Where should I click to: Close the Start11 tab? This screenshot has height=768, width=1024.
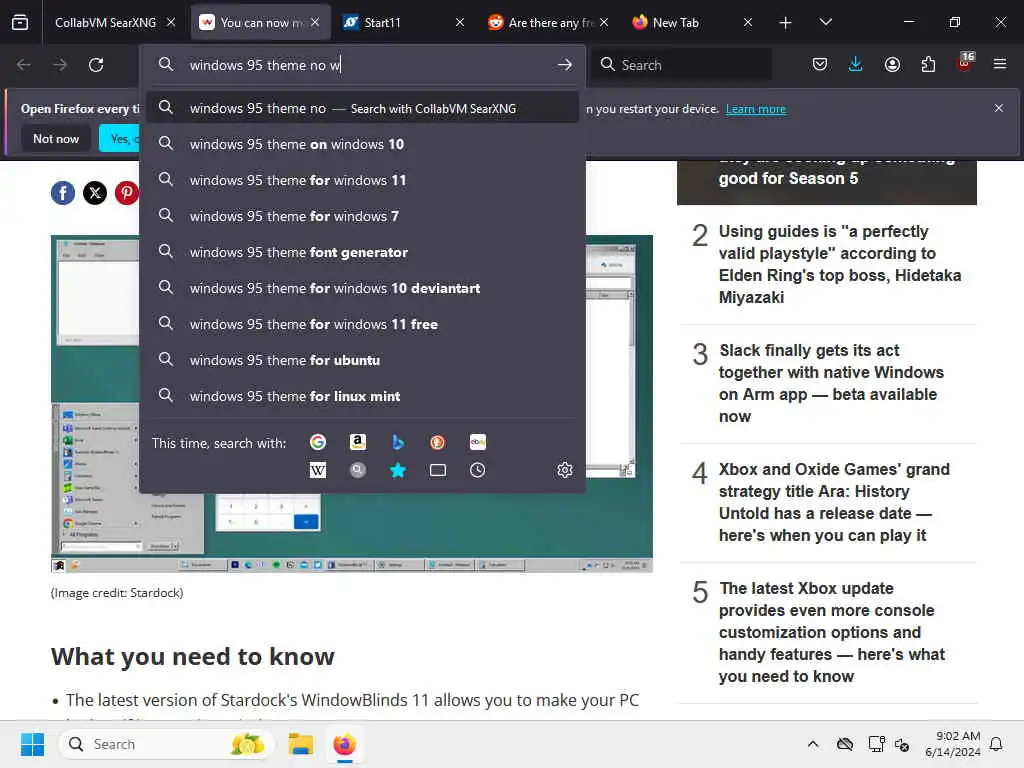[x=460, y=22]
